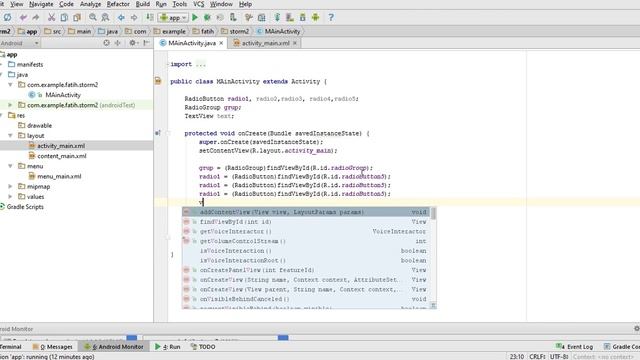Click Scroll from Source icon in project panel

107,43
